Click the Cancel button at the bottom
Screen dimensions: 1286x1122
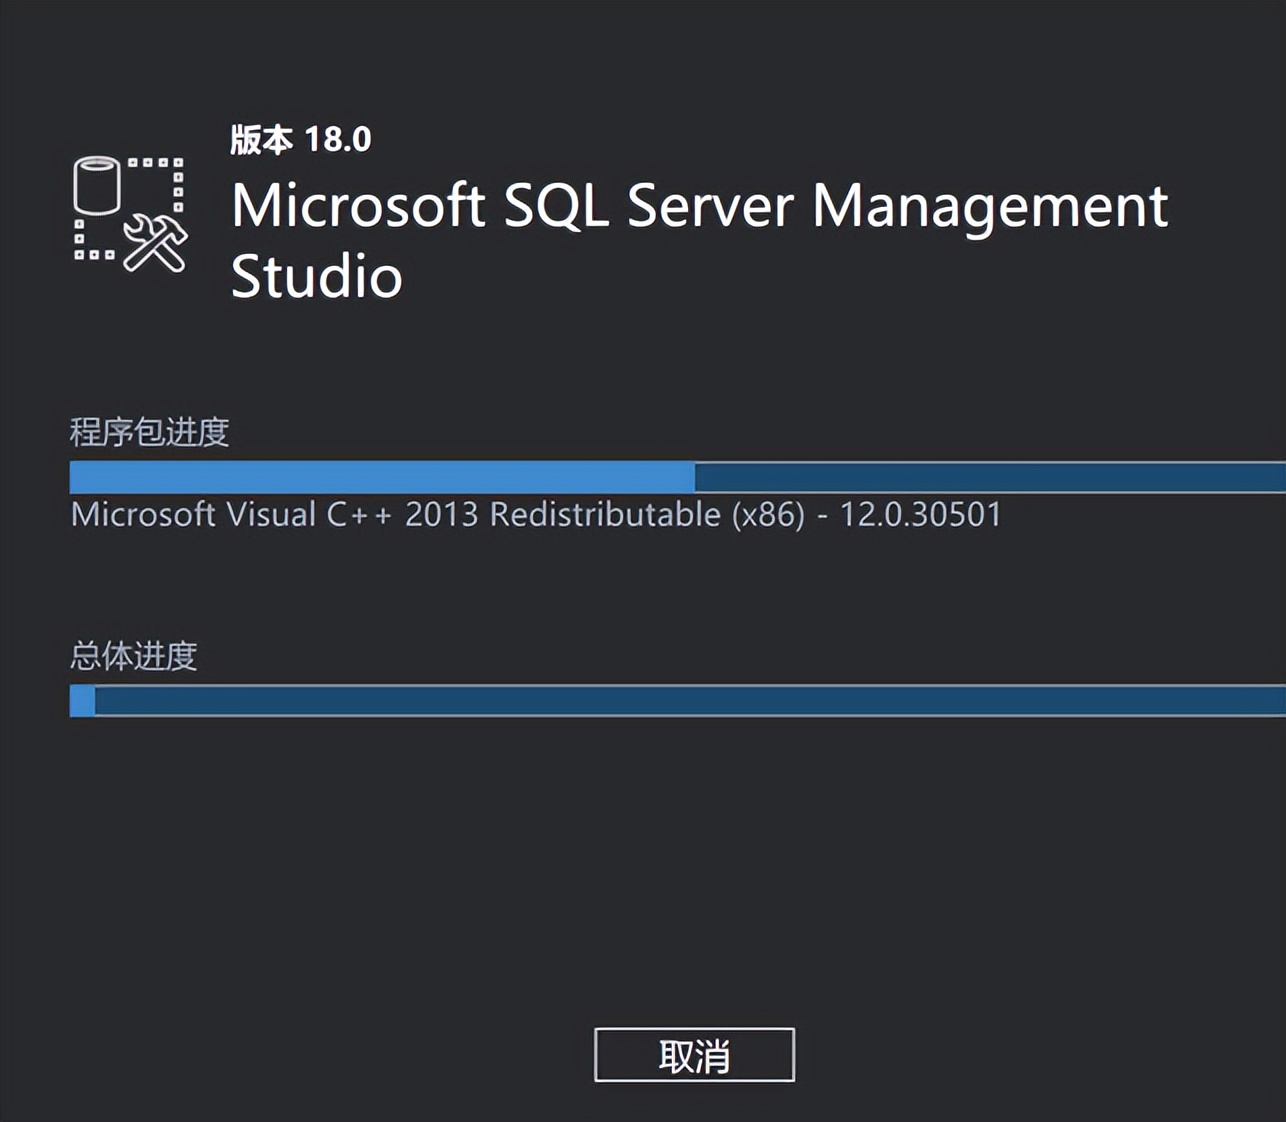(694, 1055)
